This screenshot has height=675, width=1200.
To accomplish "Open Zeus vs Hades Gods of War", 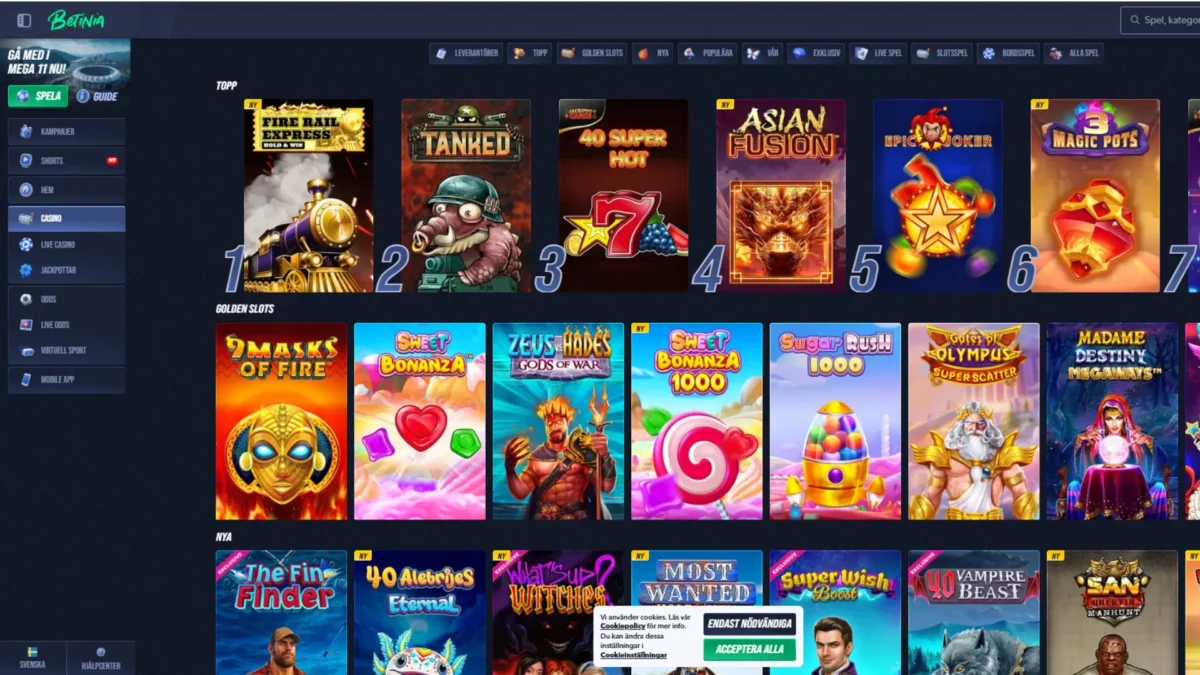I will [558, 421].
